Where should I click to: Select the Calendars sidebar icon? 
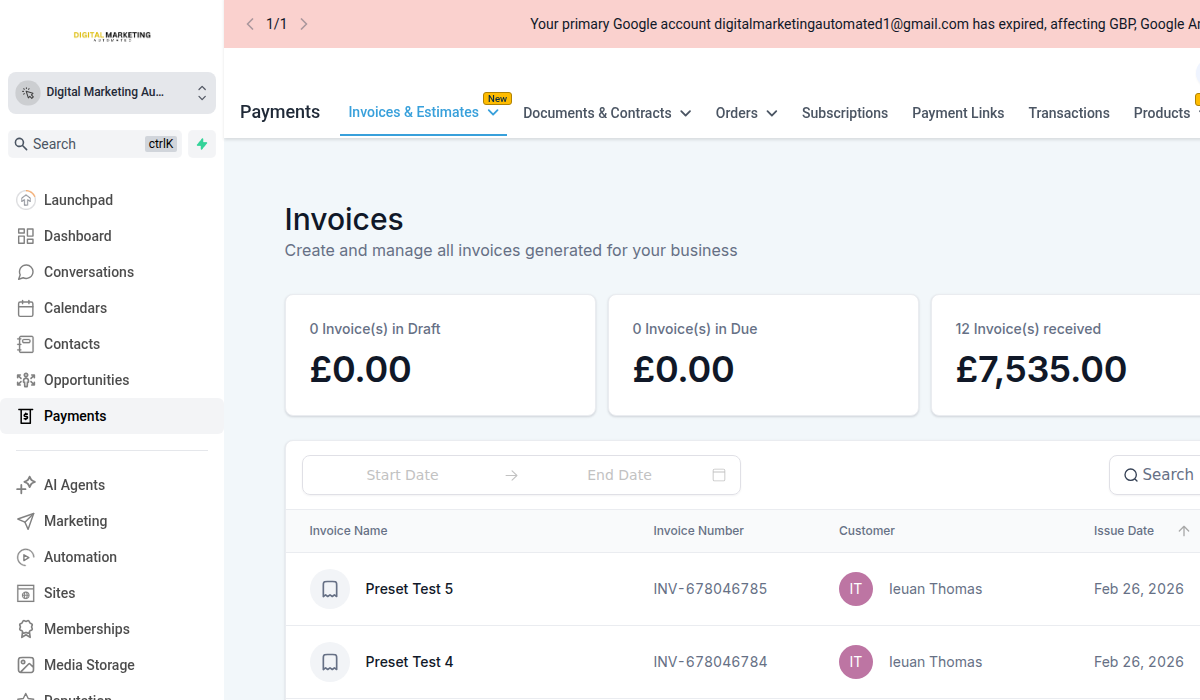pyautogui.click(x=25, y=307)
